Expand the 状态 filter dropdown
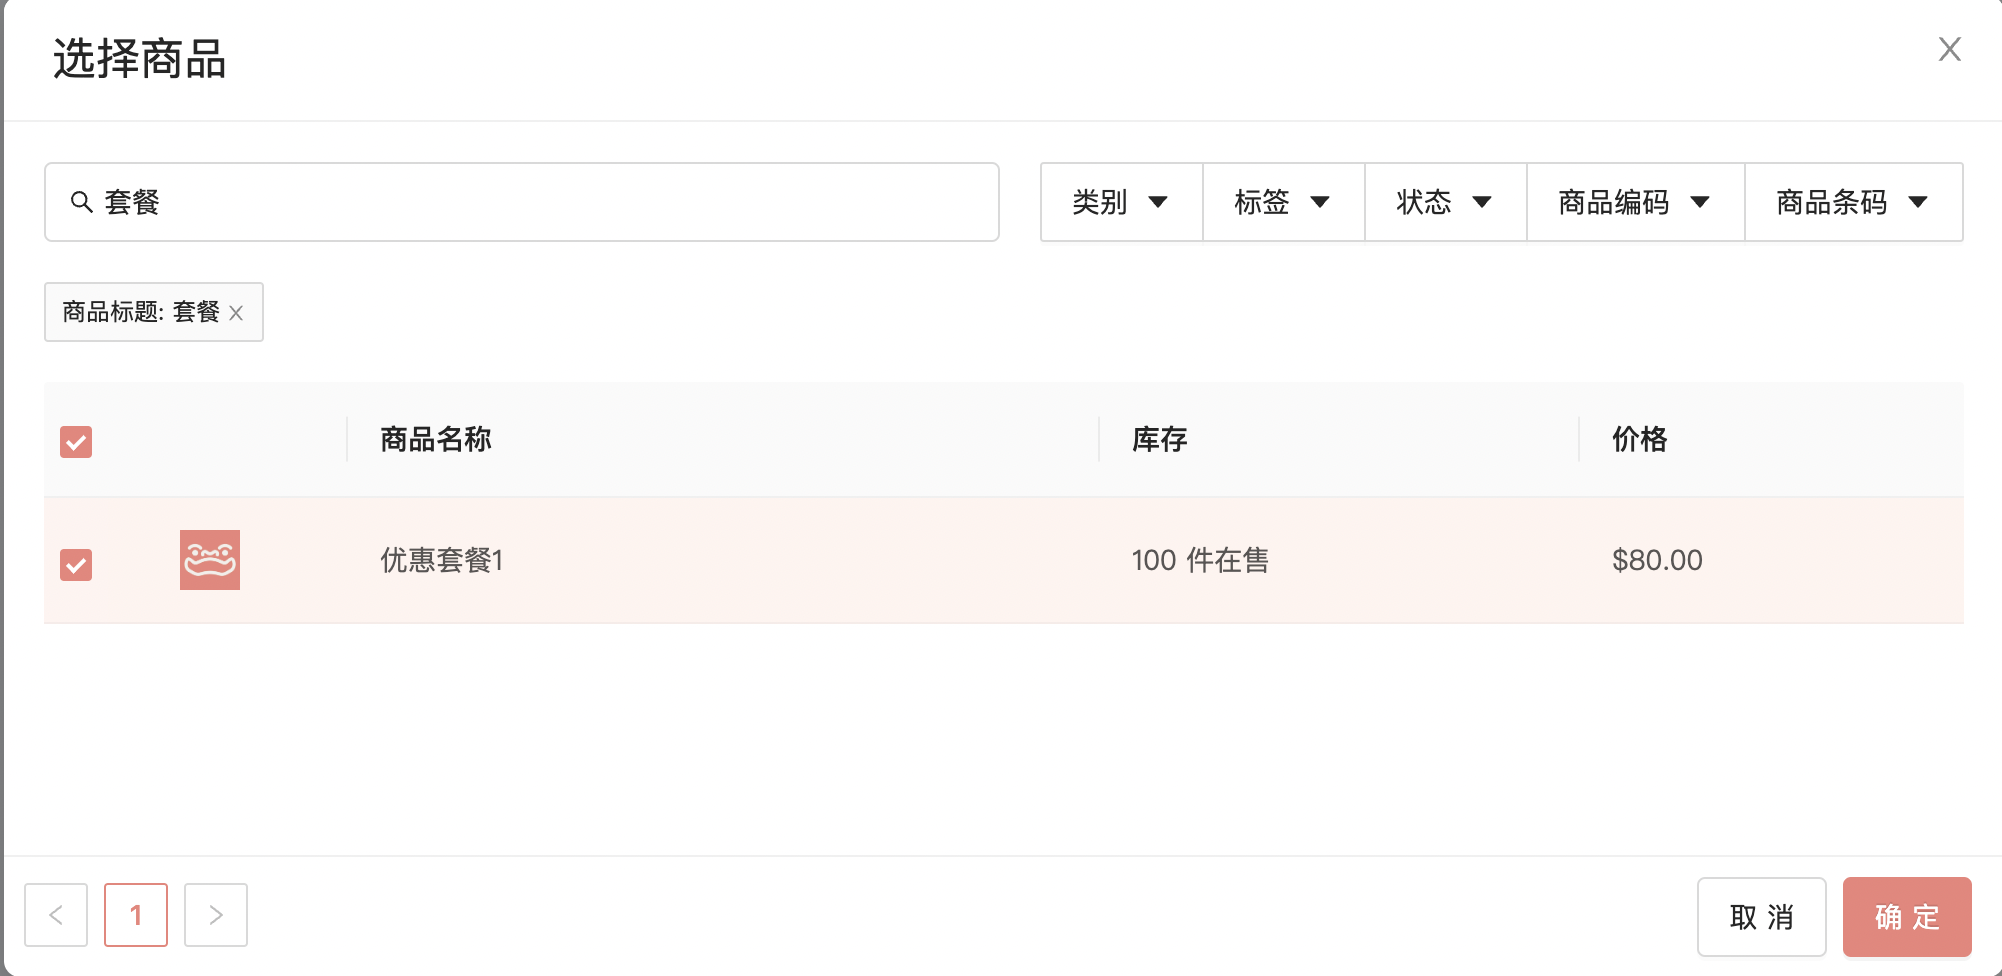The image size is (2002, 976). 1446,202
